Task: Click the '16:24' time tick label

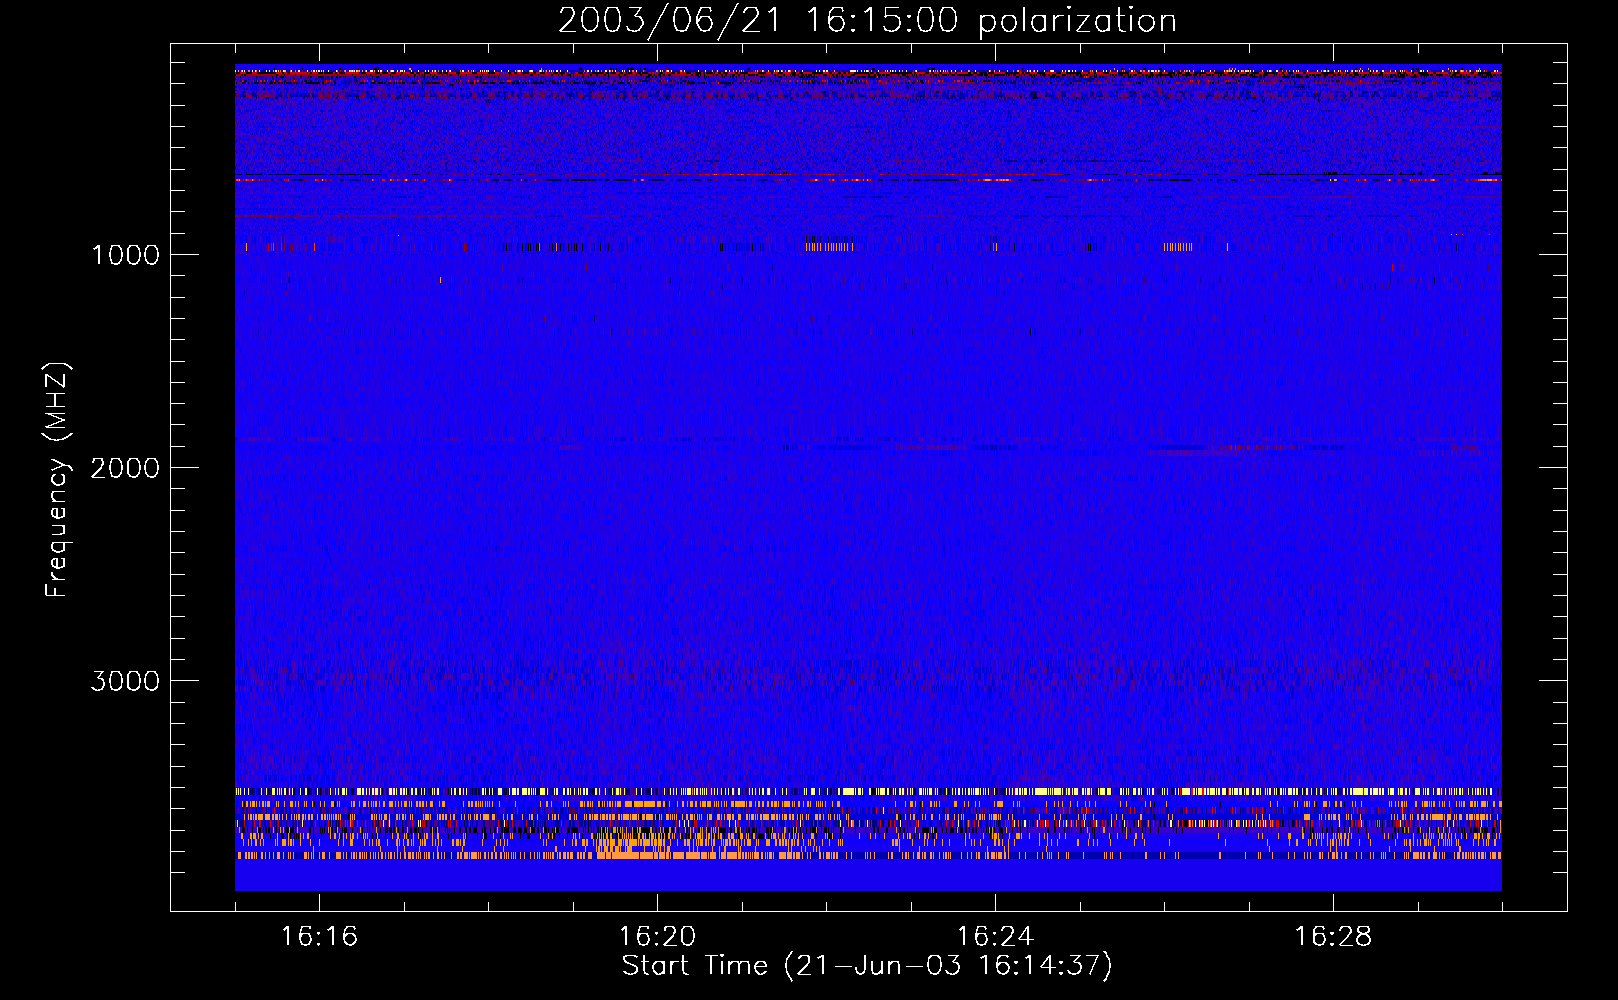Action: coord(995,937)
